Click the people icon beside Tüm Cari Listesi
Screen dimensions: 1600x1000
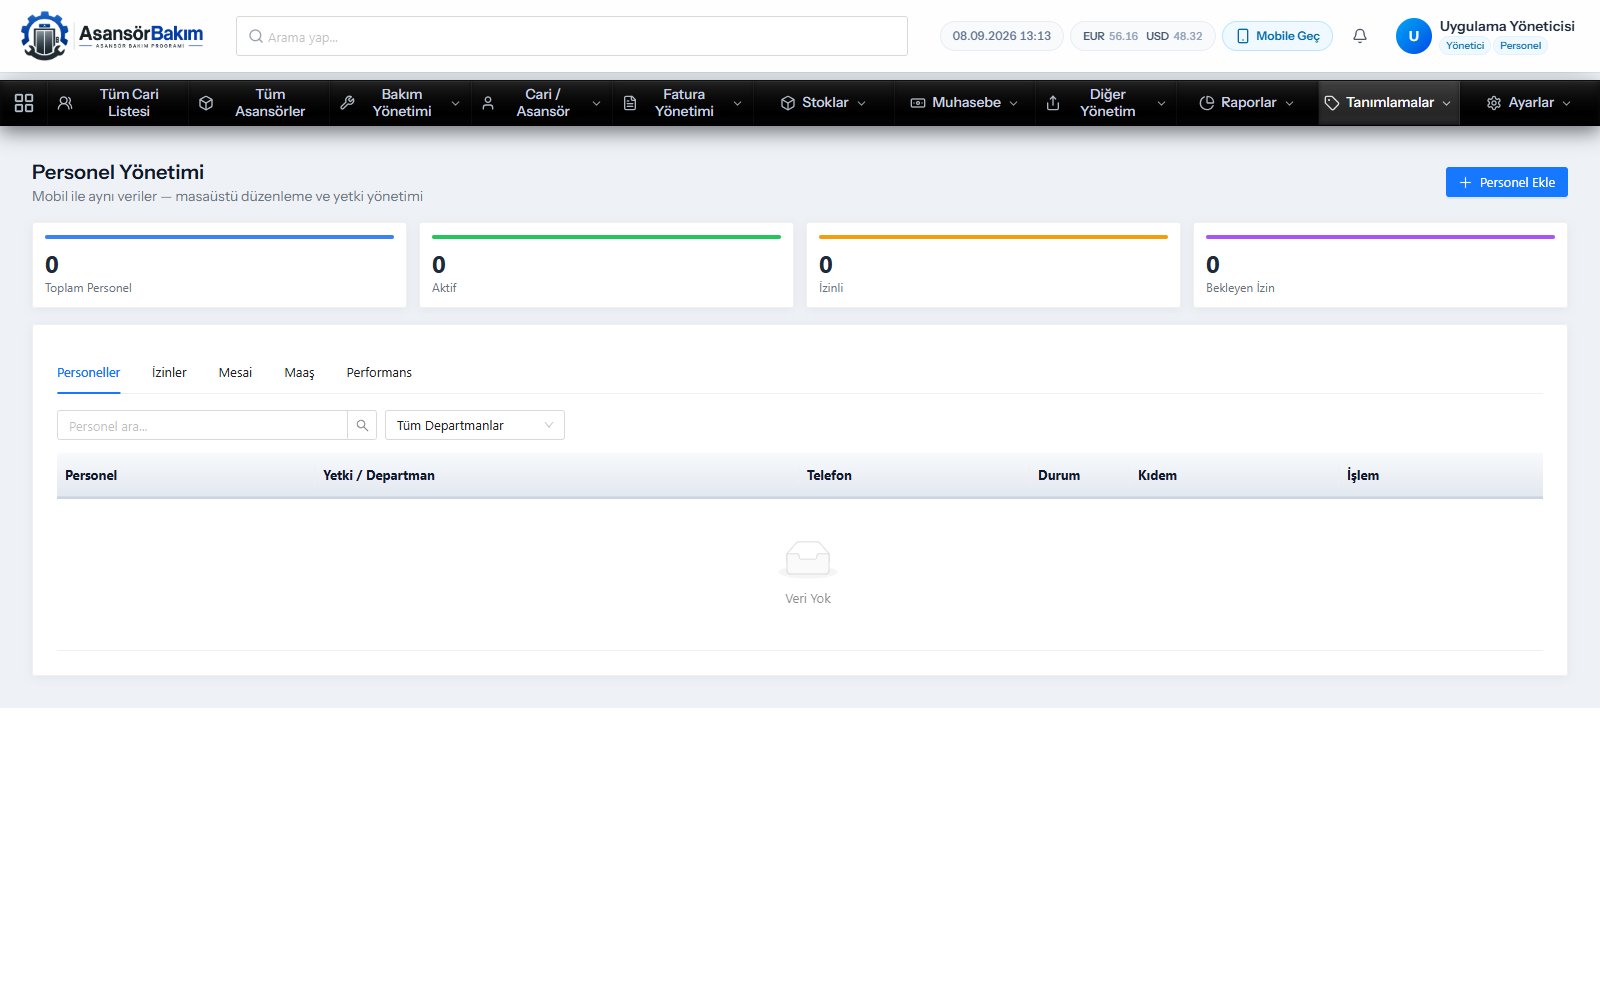click(65, 103)
